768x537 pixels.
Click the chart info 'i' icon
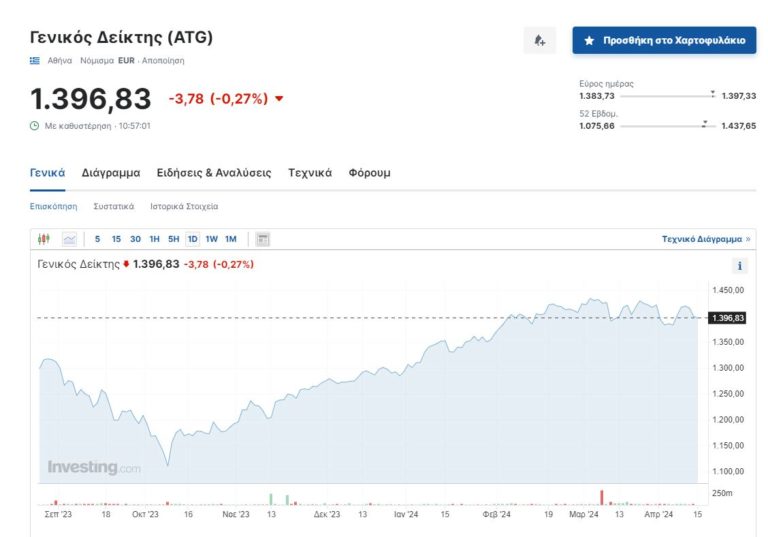[x=740, y=266]
